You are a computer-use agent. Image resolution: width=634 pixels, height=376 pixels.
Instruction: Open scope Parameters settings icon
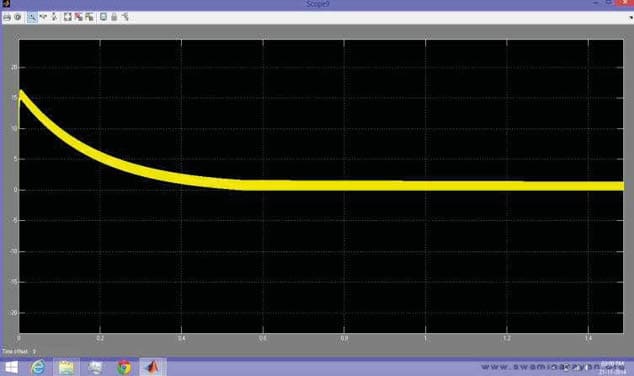pos(18,17)
